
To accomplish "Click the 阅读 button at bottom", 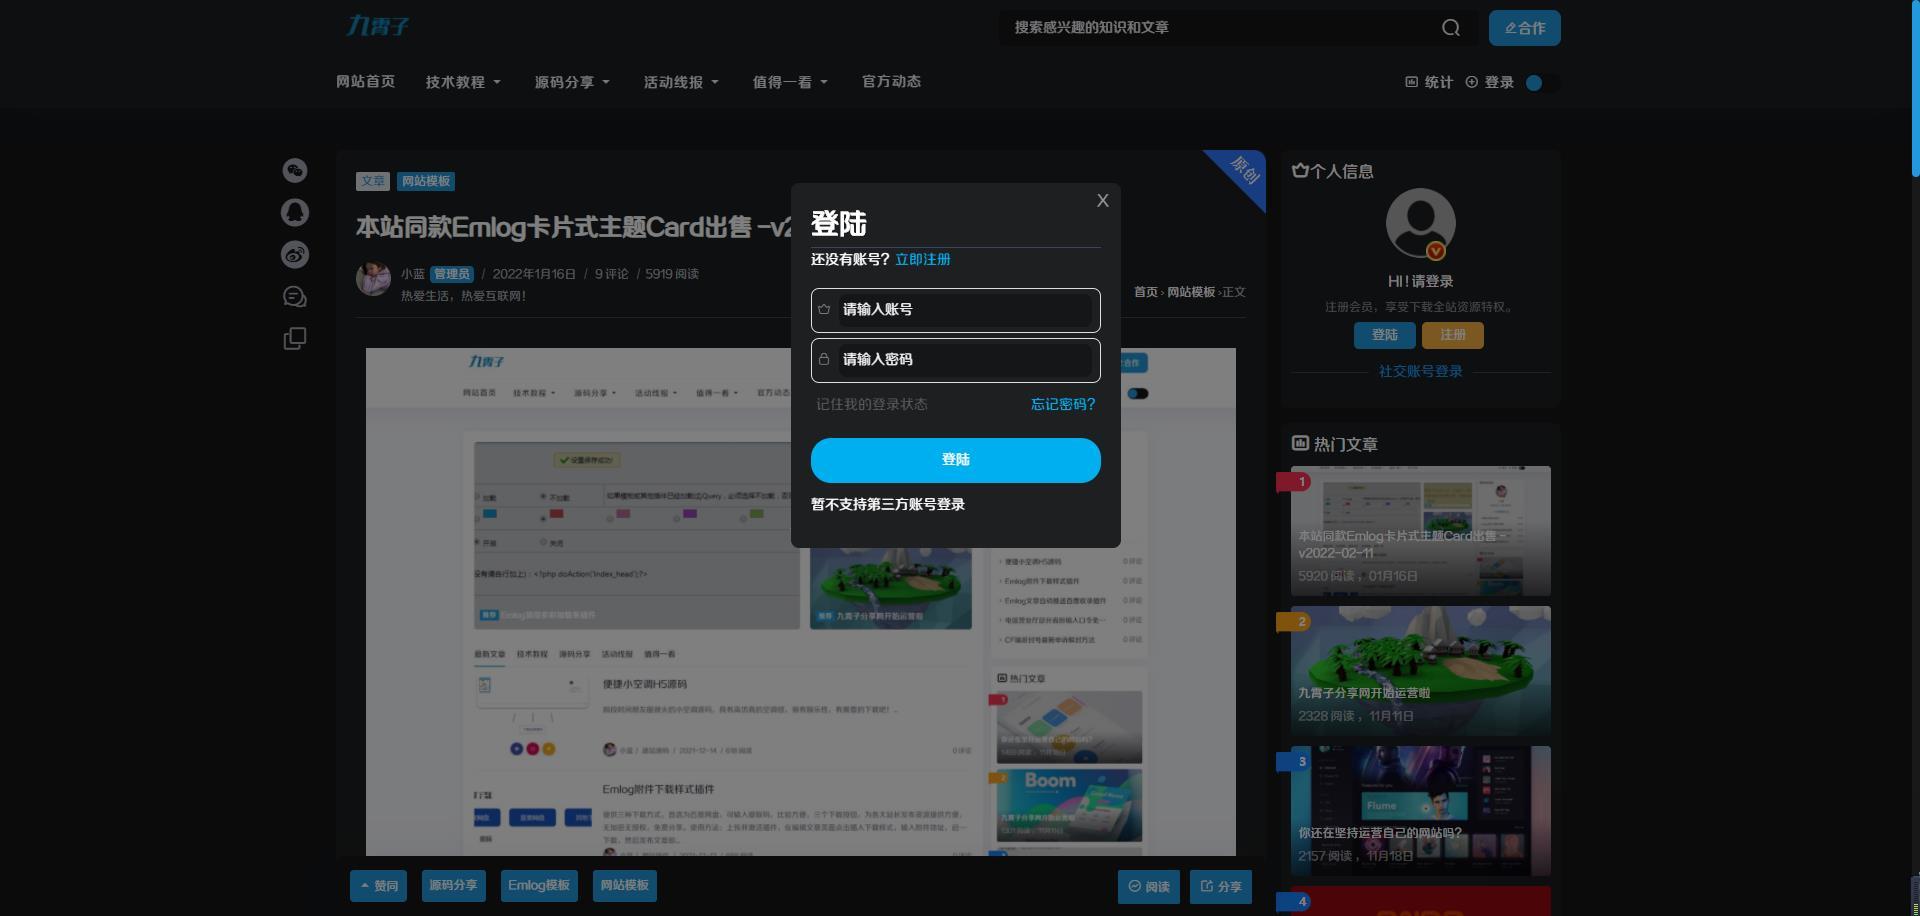I will point(1149,886).
